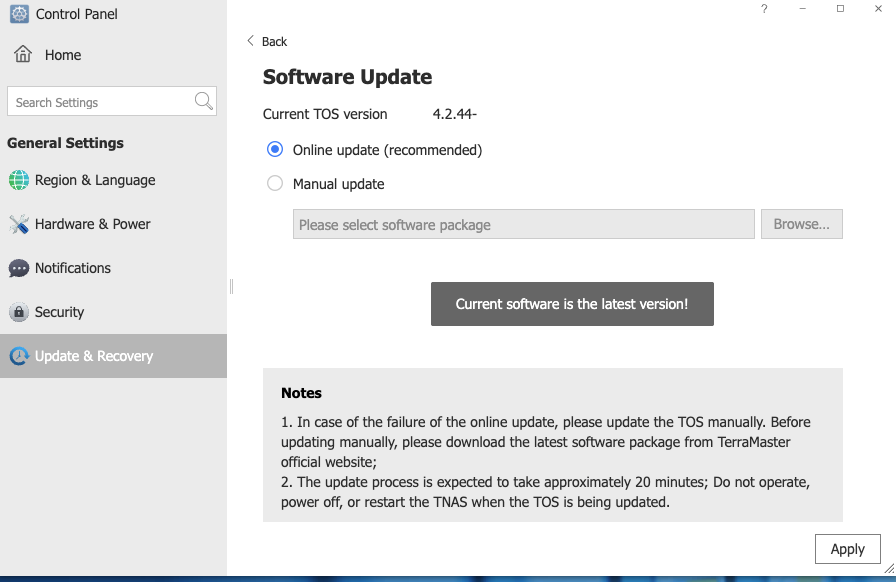Click 'Current software is the latest version!' button
This screenshot has height=582, width=896.
[572, 304]
